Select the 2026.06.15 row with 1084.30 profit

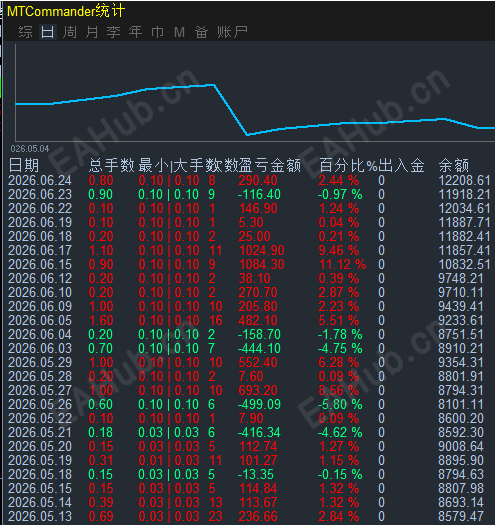point(249,265)
